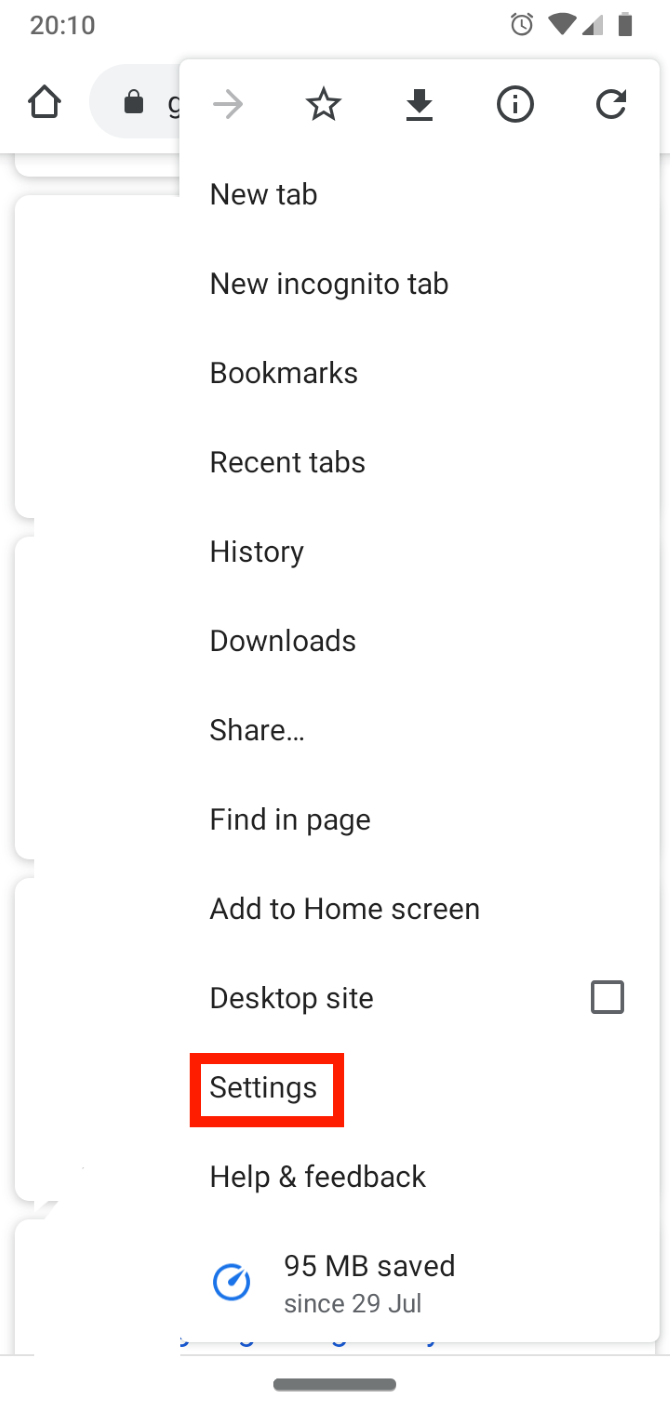This screenshot has height=1414, width=670.
Task: Open Settings
Action: coord(264,1087)
